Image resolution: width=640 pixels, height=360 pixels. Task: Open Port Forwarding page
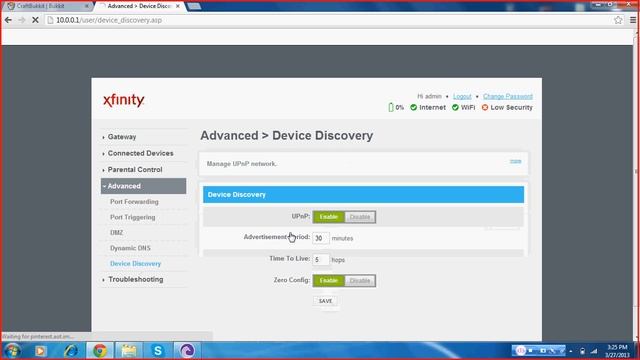(134, 202)
